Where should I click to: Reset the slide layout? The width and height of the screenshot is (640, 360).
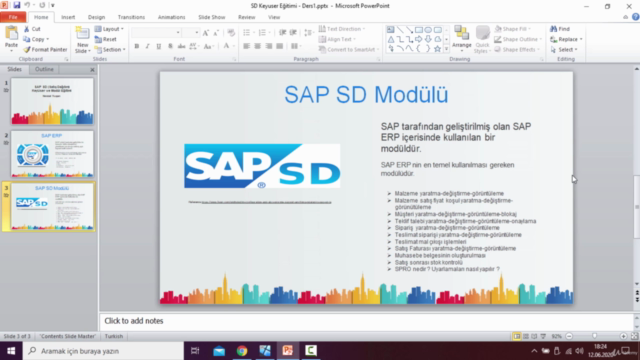[x=106, y=39]
